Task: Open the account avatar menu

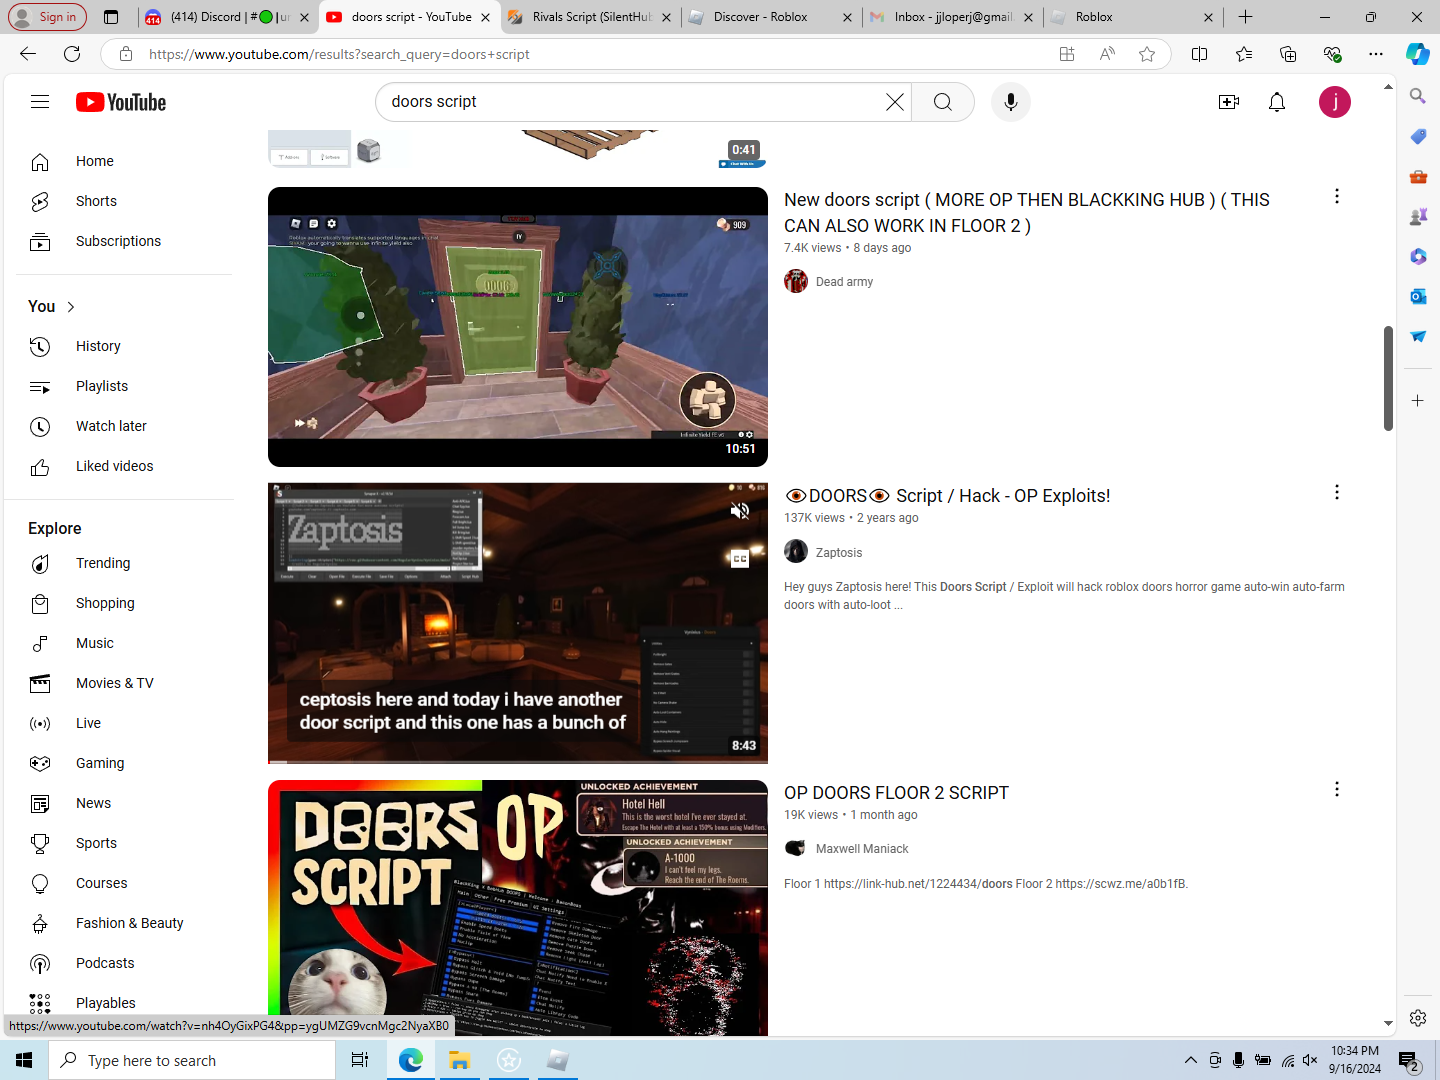Action: point(1335,102)
